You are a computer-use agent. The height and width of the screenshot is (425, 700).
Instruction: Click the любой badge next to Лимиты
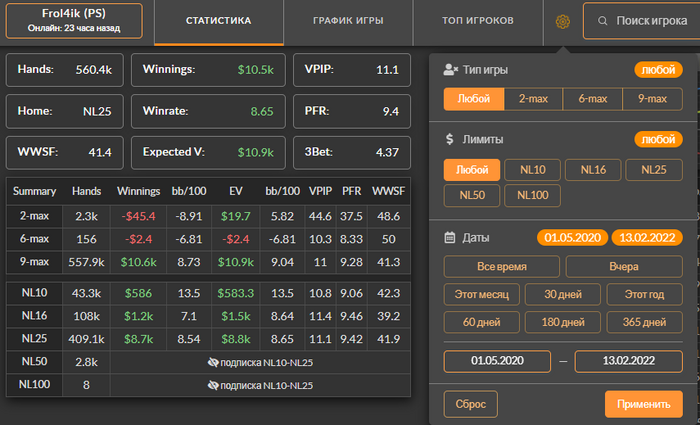coord(658,139)
